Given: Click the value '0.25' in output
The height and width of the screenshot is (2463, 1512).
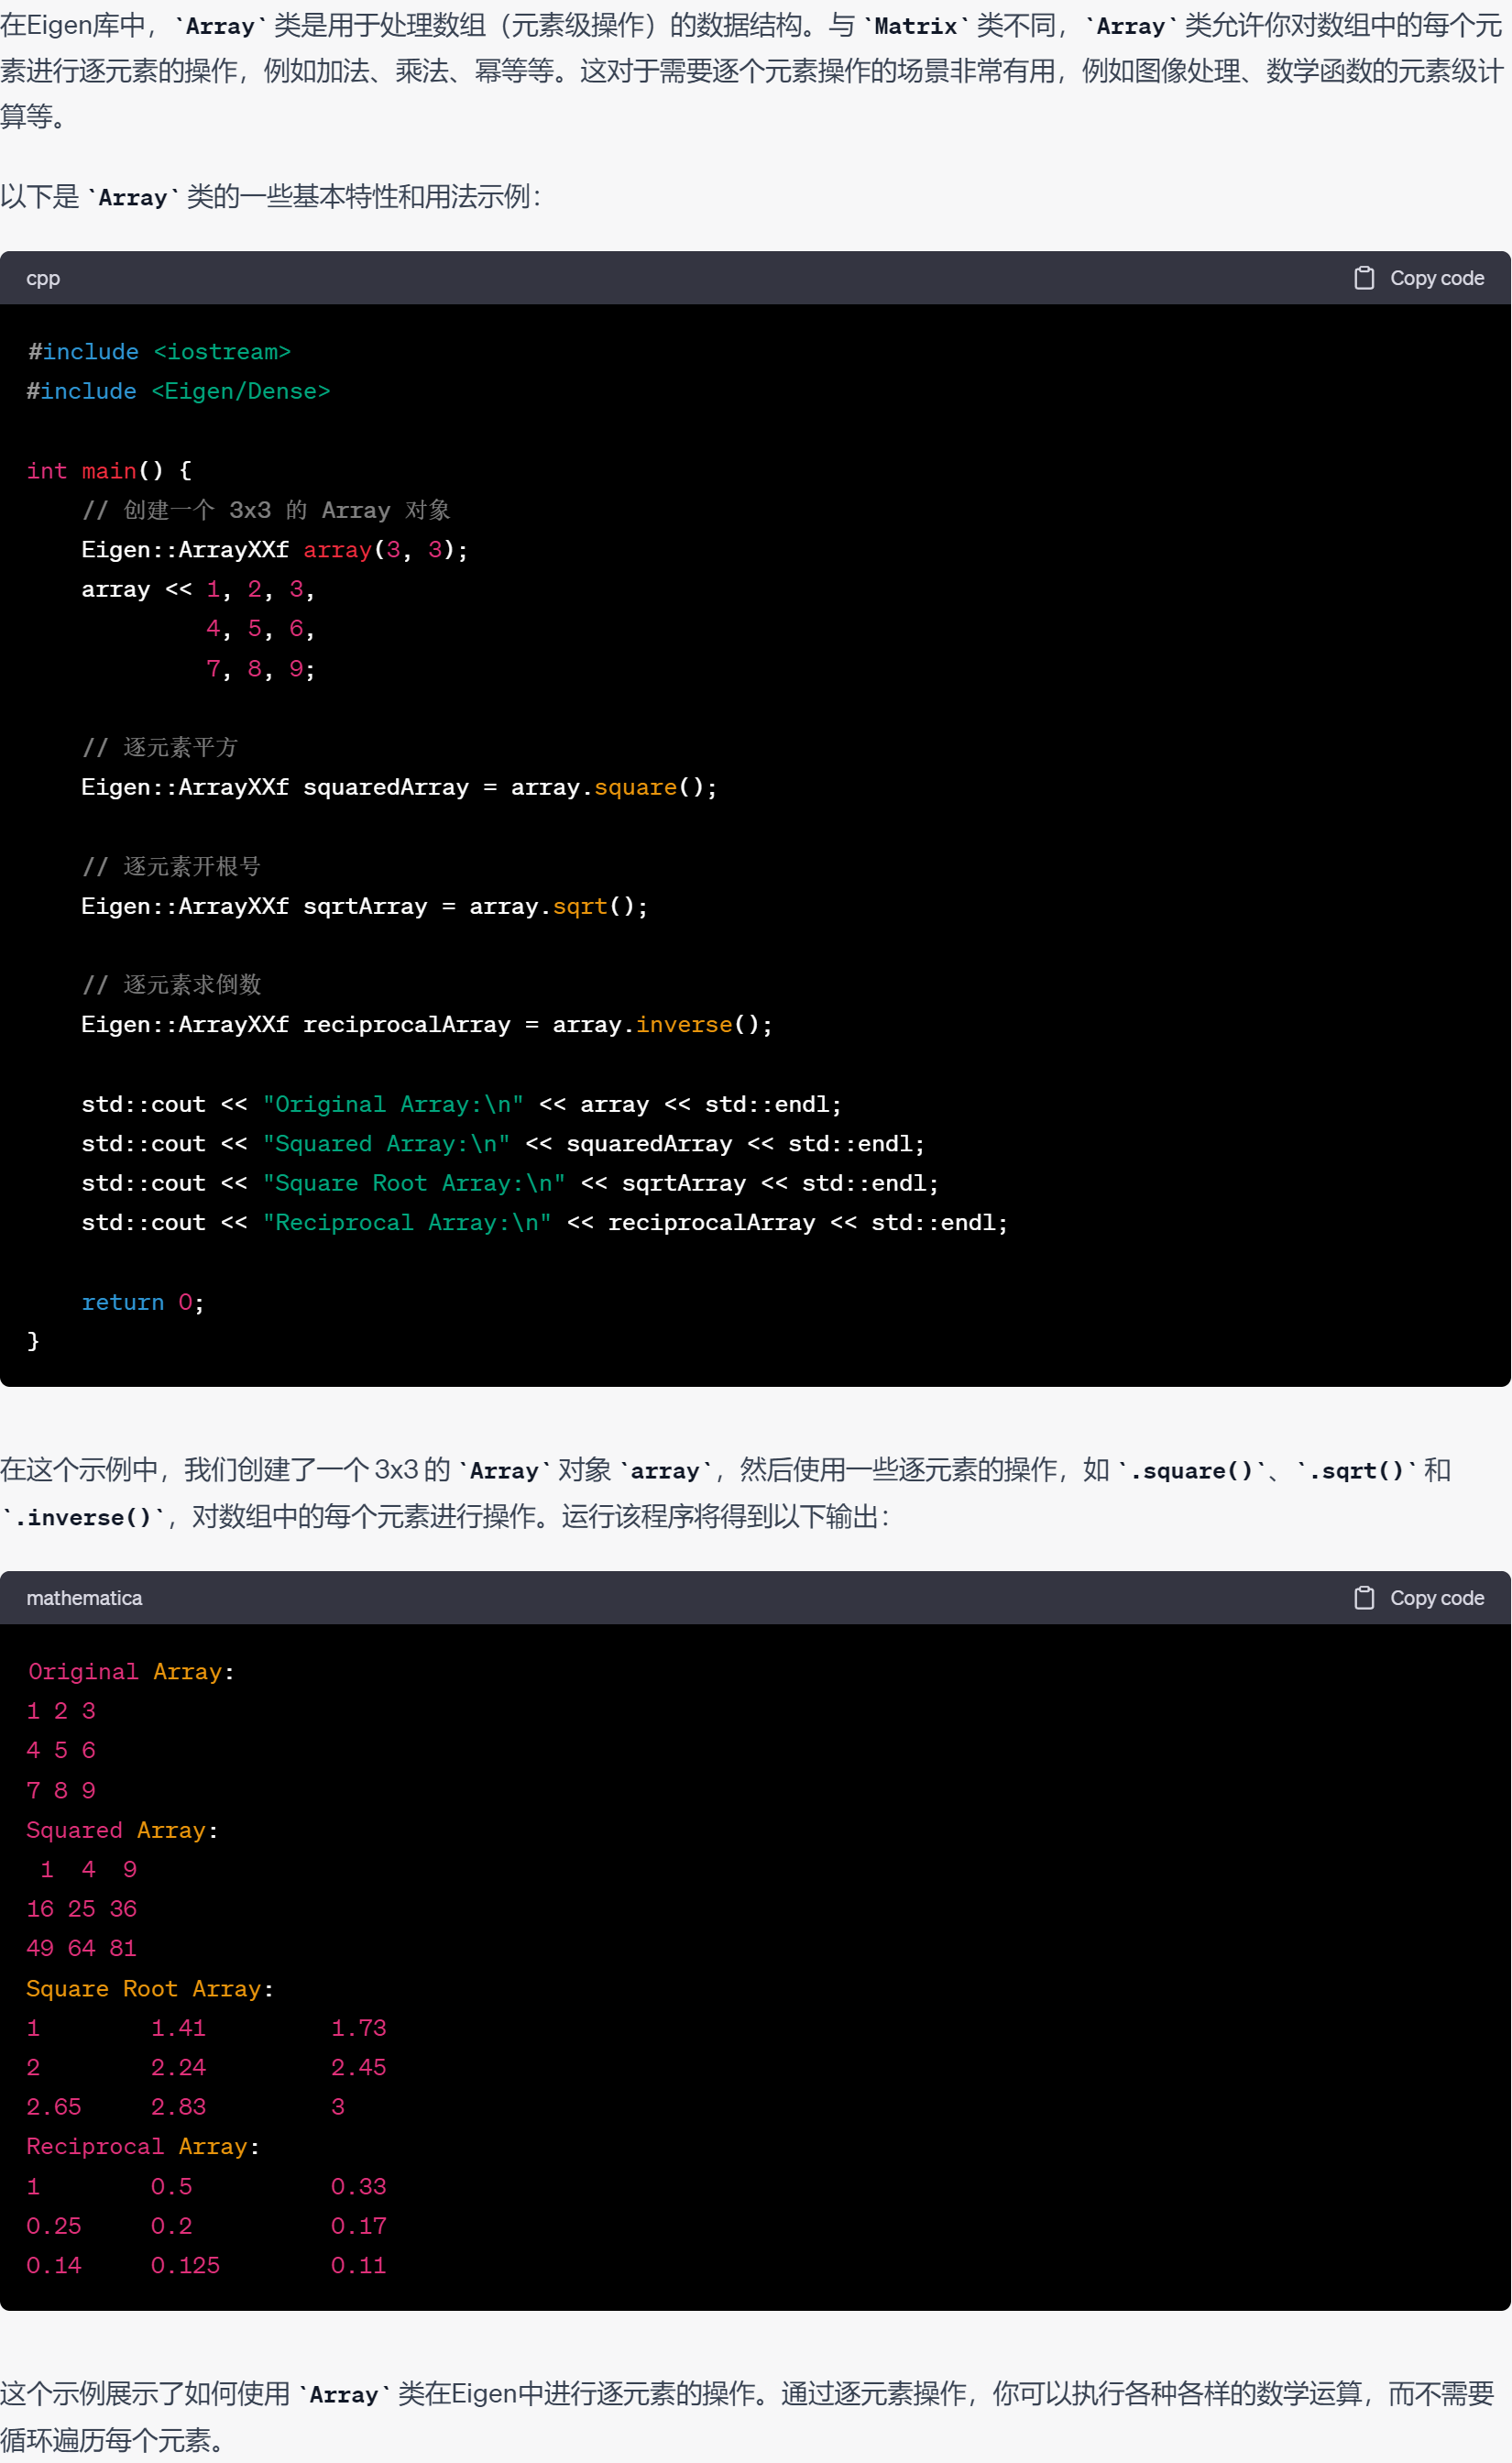Looking at the screenshot, I should (54, 2226).
